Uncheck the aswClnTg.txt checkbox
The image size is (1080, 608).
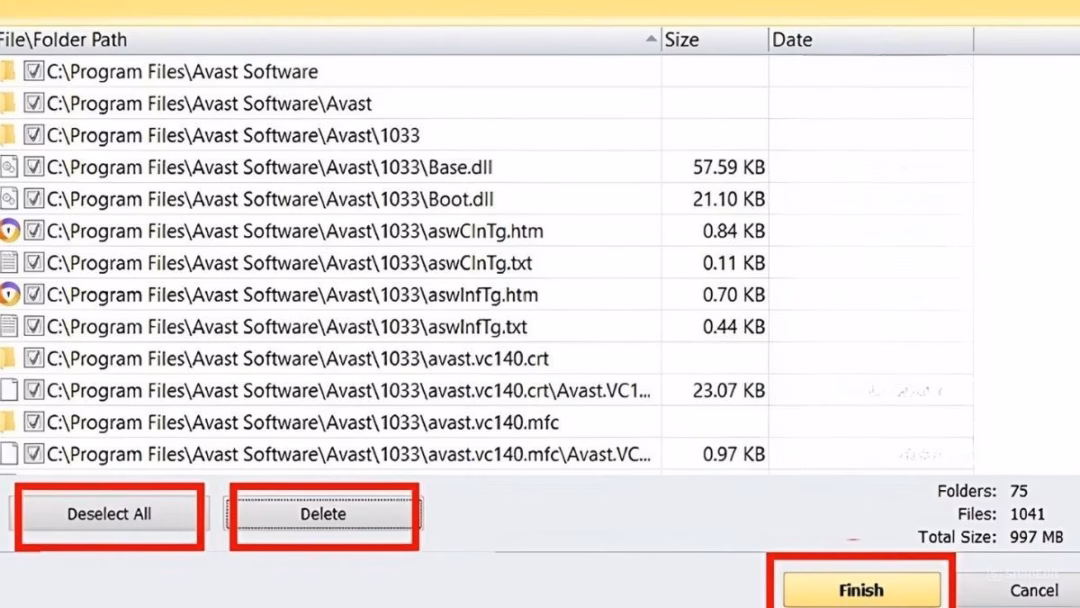33,262
